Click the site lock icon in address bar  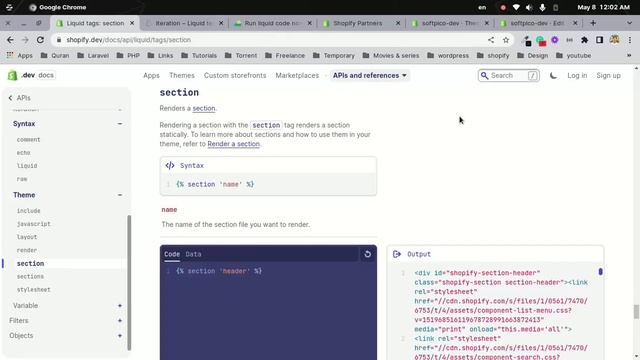click(x=59, y=40)
